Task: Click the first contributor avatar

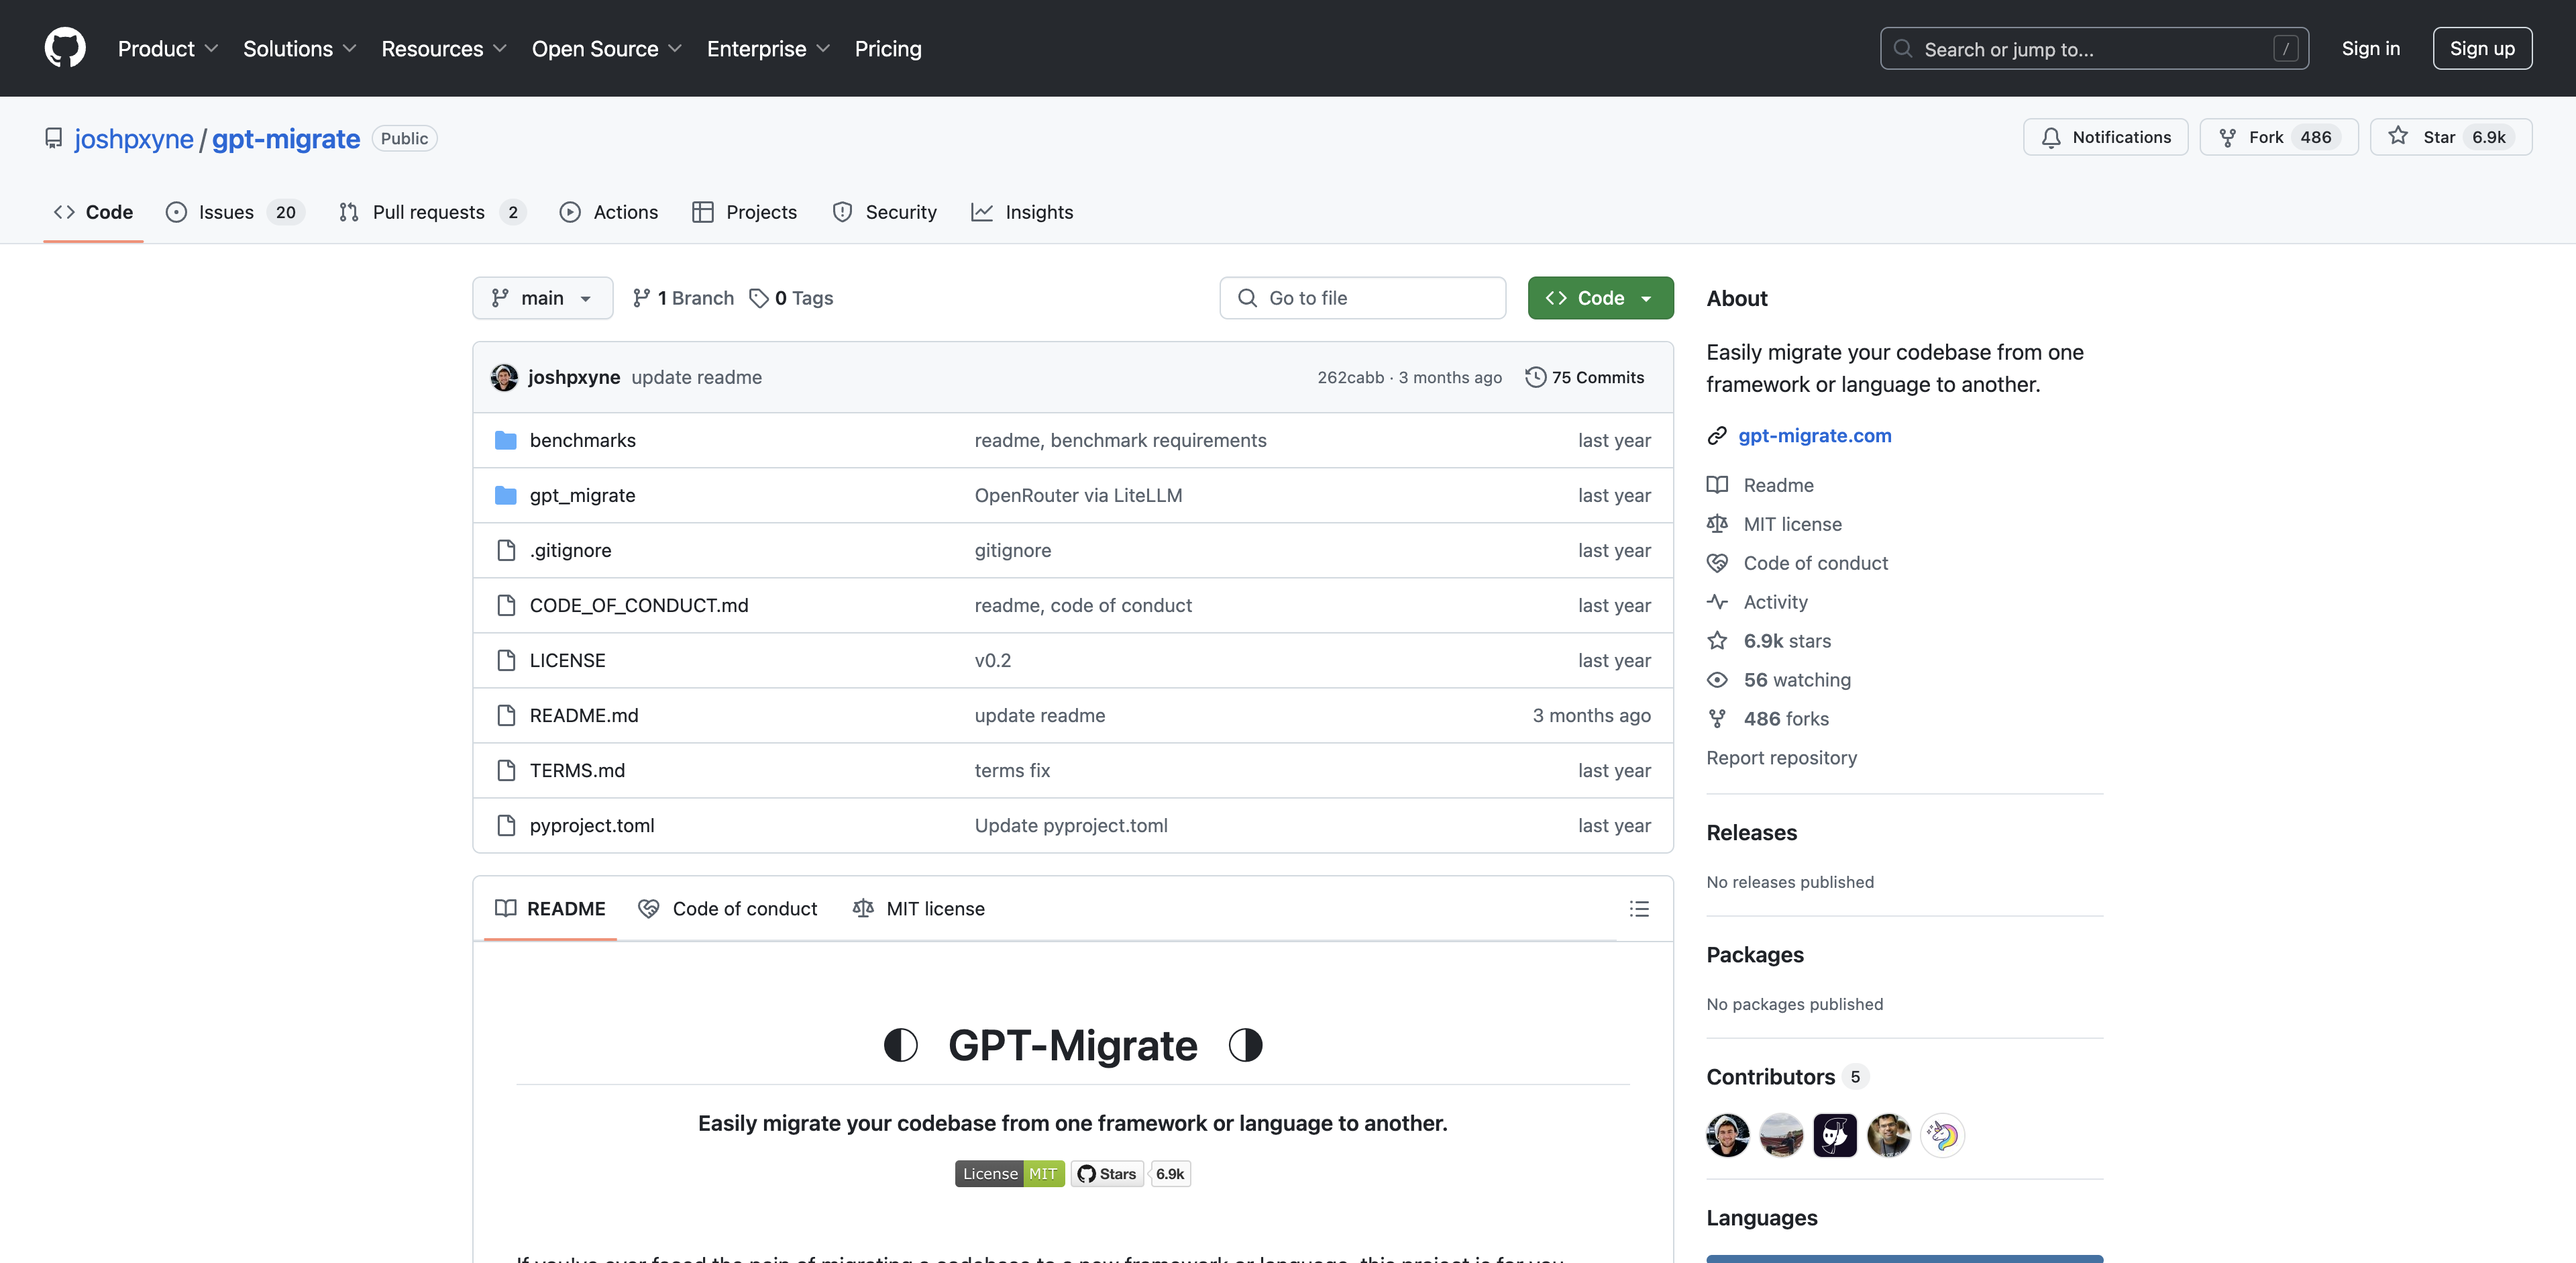Action: pos(1727,1135)
